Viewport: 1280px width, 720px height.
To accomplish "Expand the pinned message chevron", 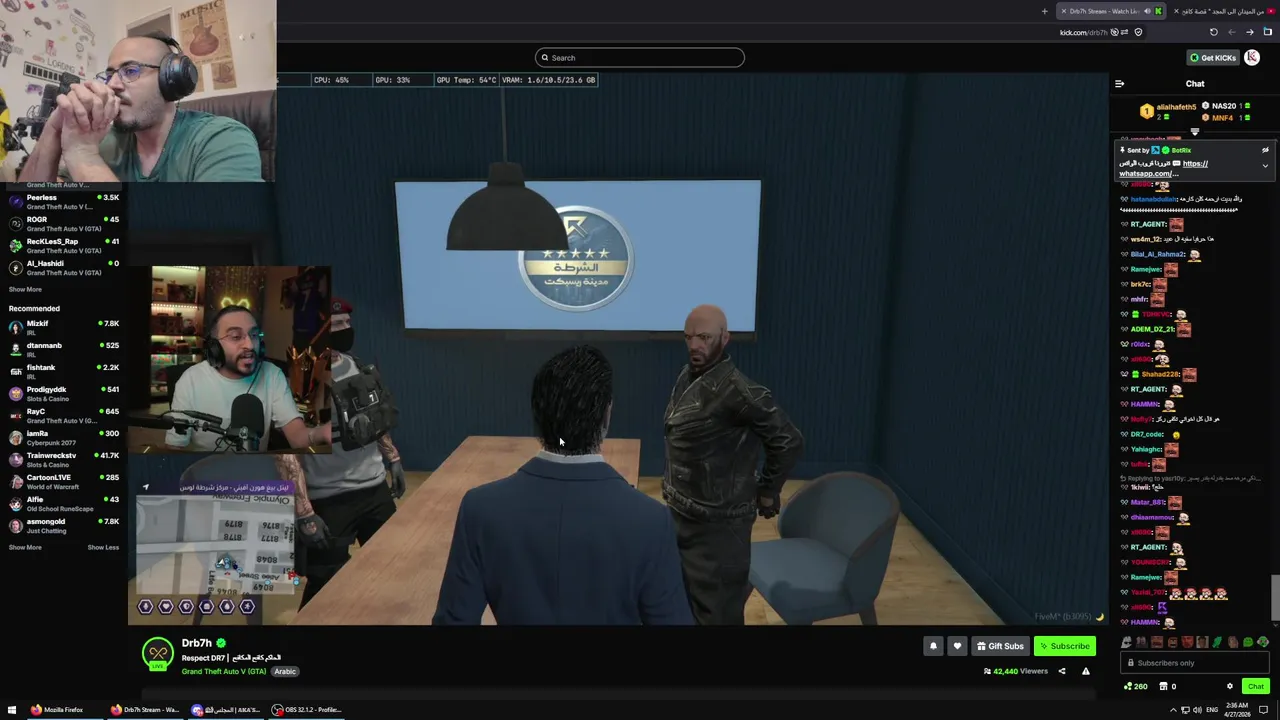I will pos(1265,166).
